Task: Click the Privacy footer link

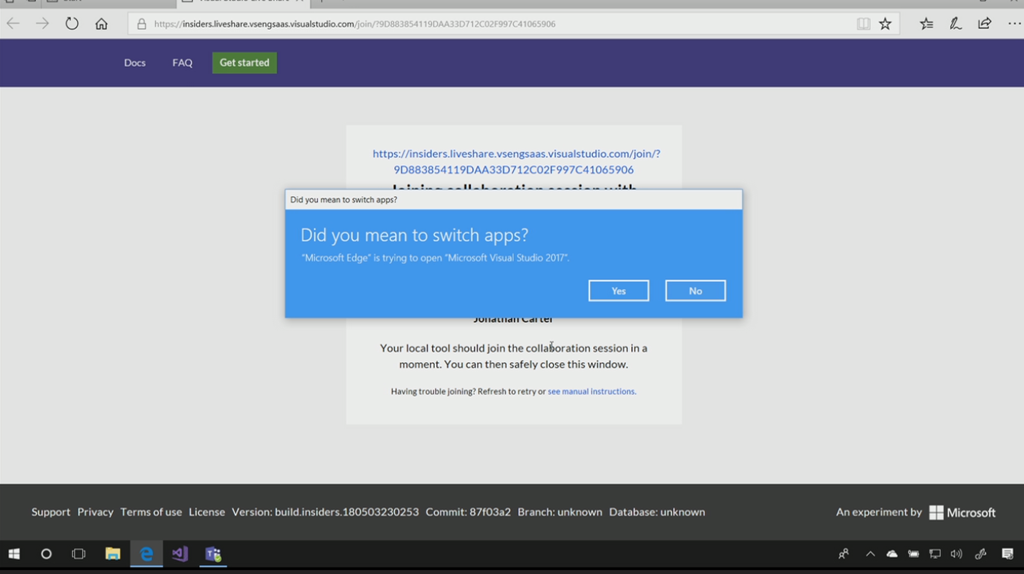Action: tap(95, 512)
